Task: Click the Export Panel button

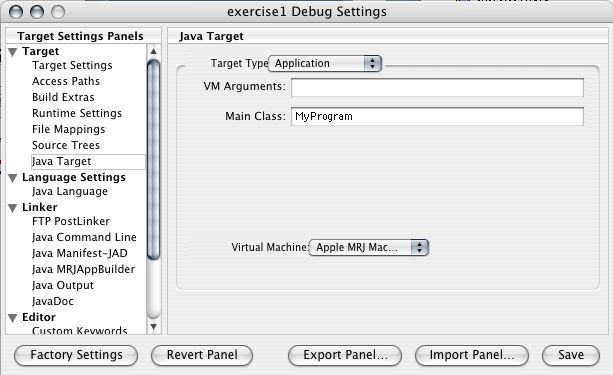Action: (345, 355)
